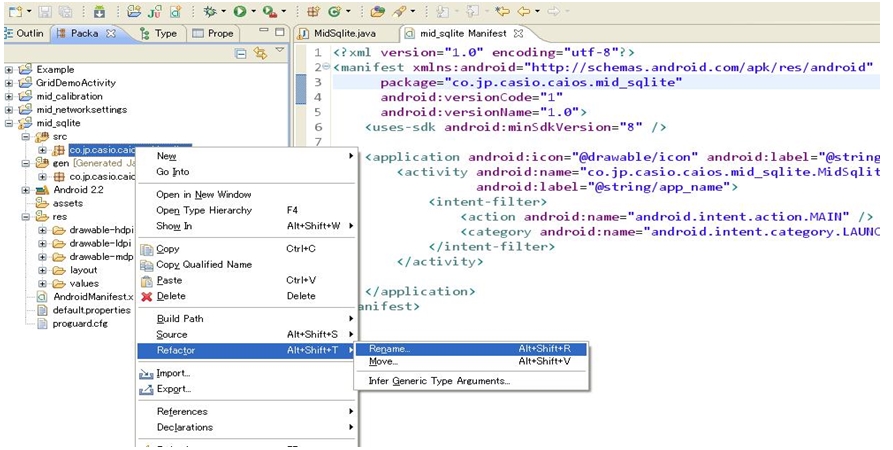Viewport: 893px width, 450px height.
Task: Click the Run green play icon
Action: (x=240, y=12)
